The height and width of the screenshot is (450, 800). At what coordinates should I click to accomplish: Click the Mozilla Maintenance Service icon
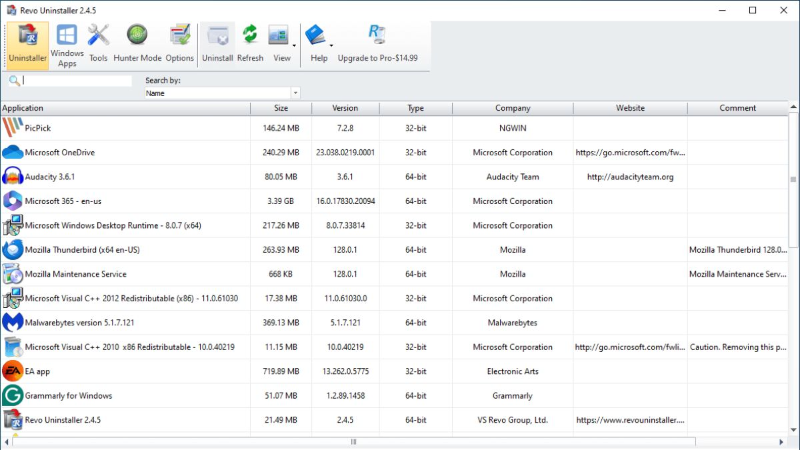point(12,274)
